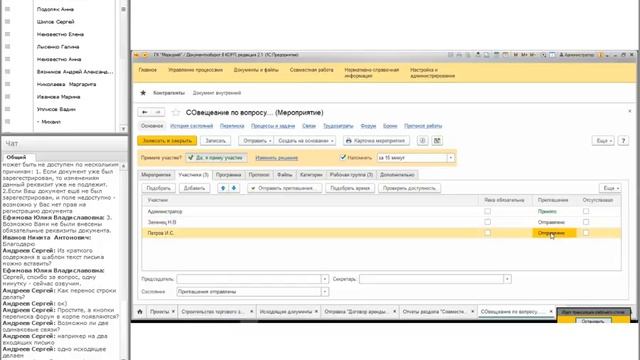The image size is (640, 360).
Task: Expand the Состояние dropdown arrow
Action: click(325, 292)
